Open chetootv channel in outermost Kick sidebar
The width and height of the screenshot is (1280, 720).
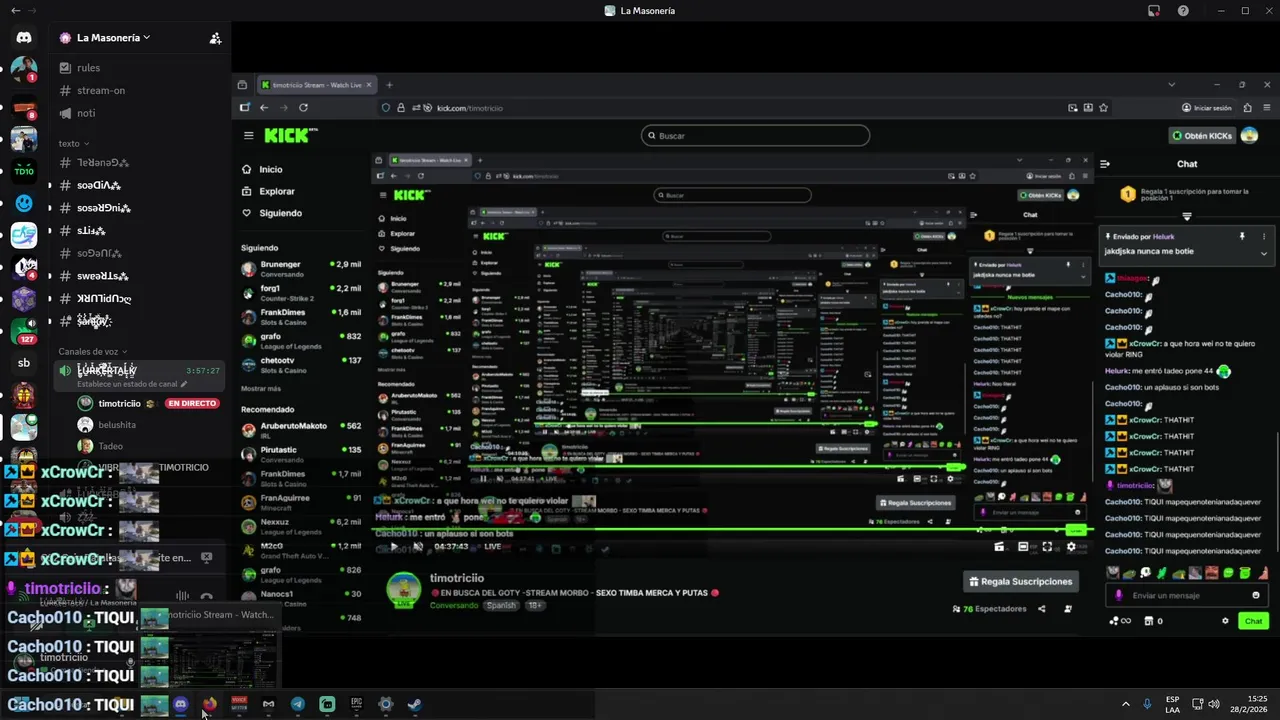point(301,365)
